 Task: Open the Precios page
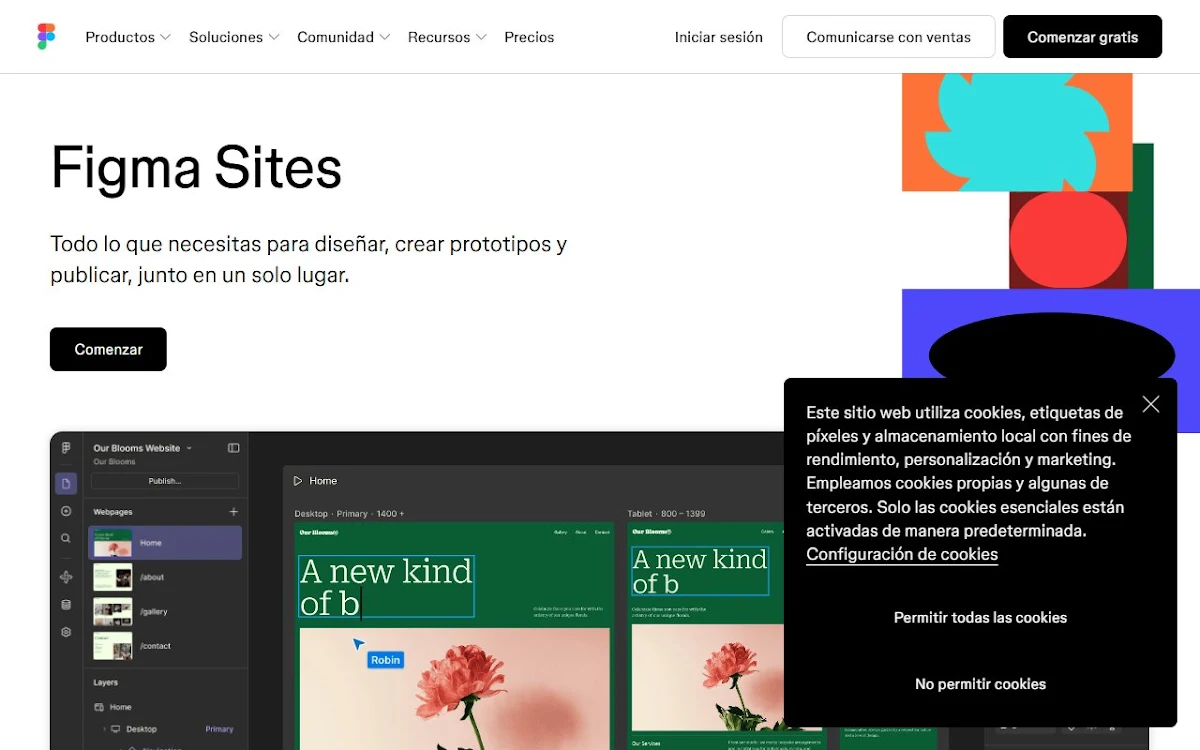click(x=529, y=37)
